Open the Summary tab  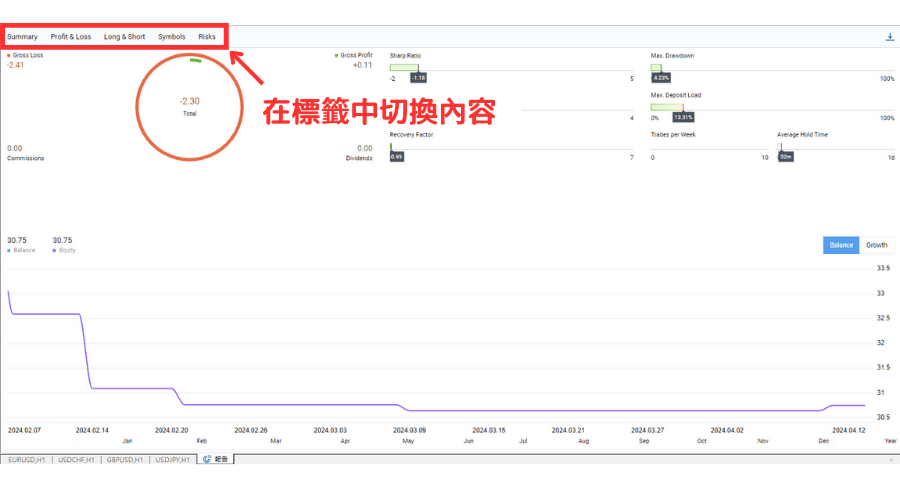[x=22, y=37]
